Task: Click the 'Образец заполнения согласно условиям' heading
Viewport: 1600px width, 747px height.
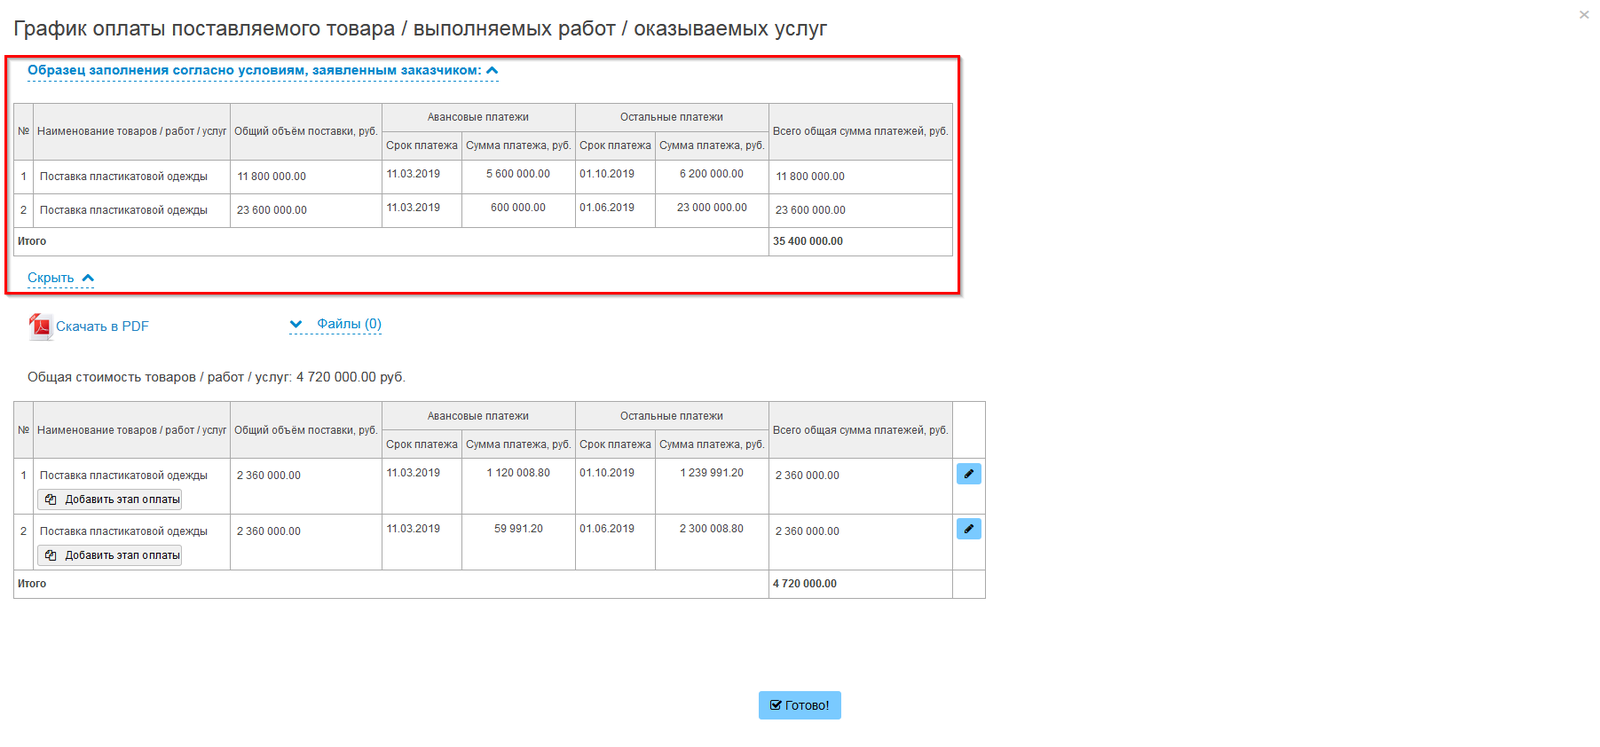Action: (x=254, y=70)
